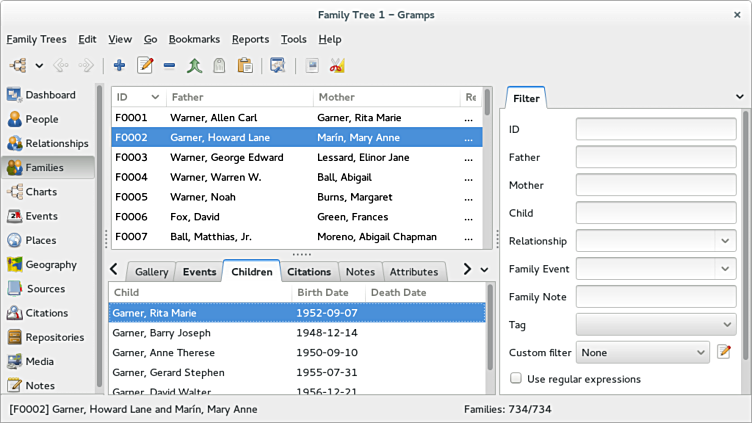752x423 pixels.
Task: Click the scissors icon in toolbar
Action: pyautogui.click(x=337, y=66)
